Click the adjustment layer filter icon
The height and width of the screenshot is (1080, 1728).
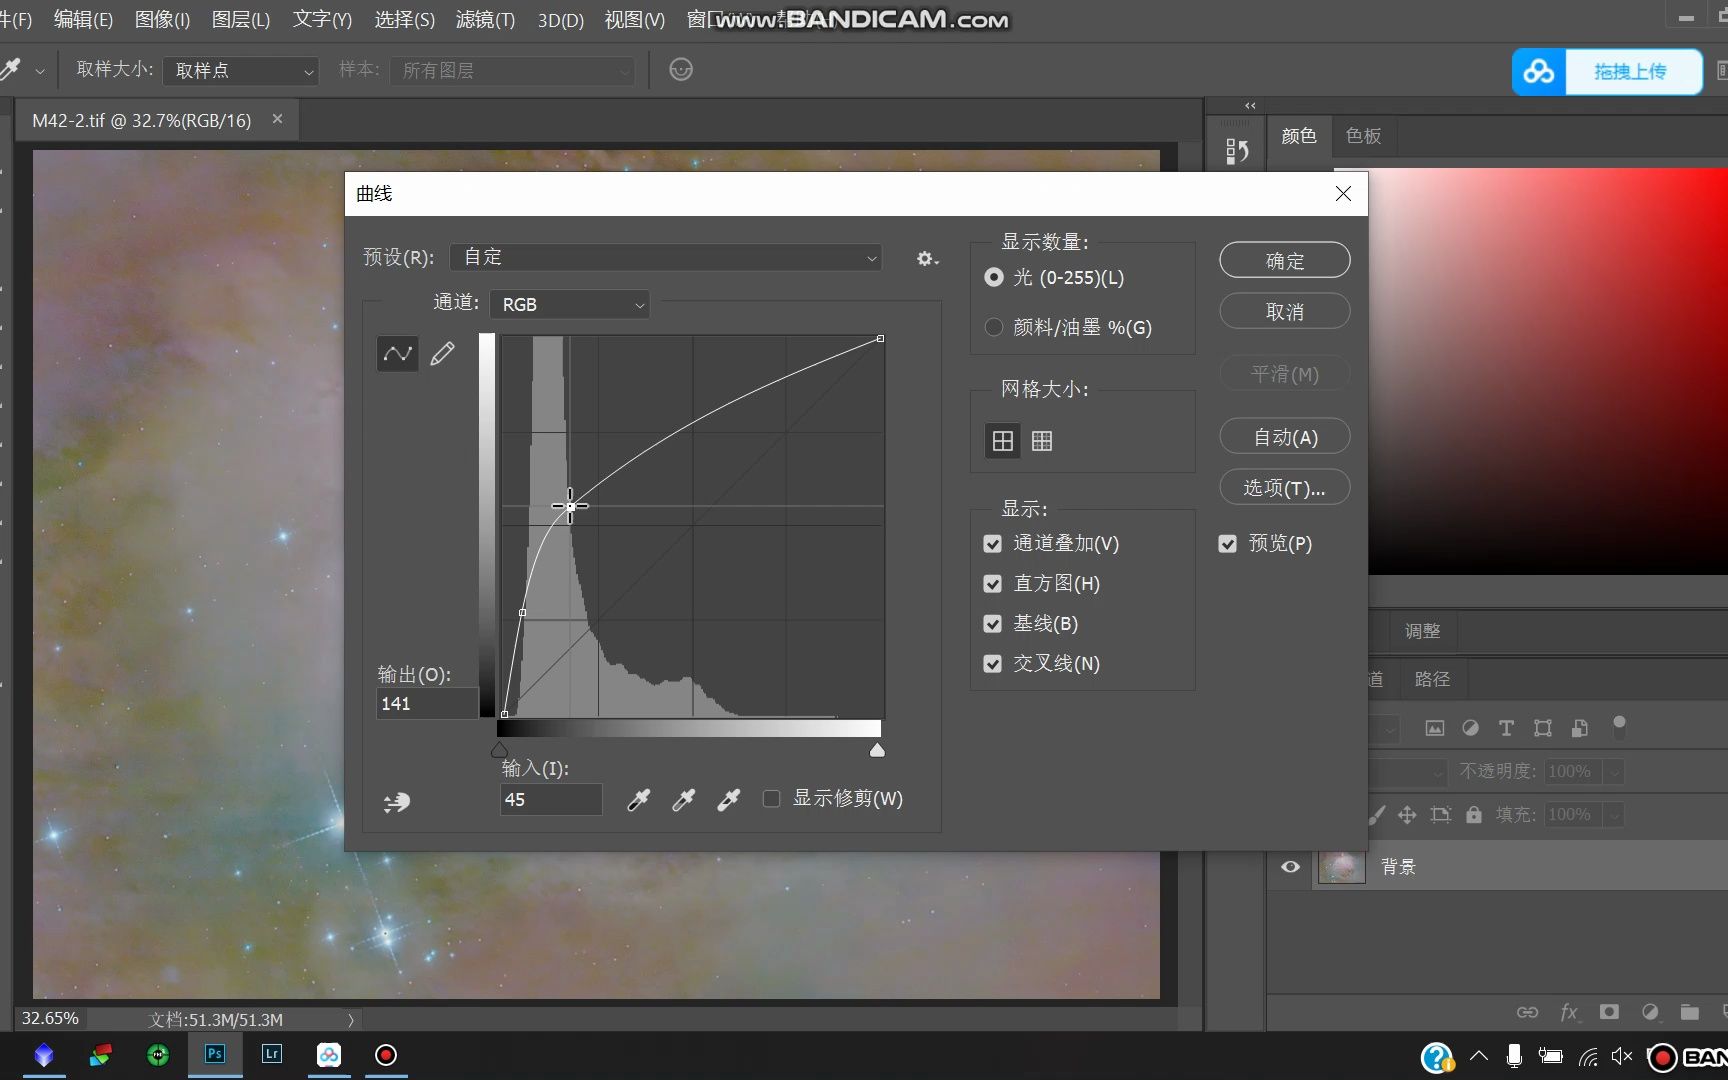point(1470,728)
